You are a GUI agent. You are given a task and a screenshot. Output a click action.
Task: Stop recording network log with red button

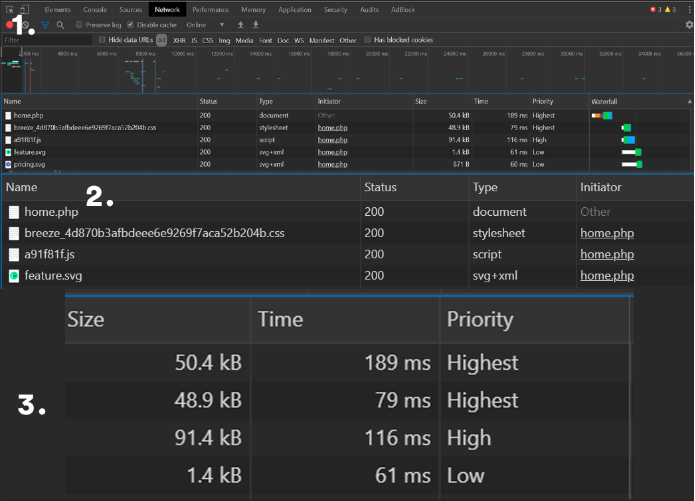[8, 24]
